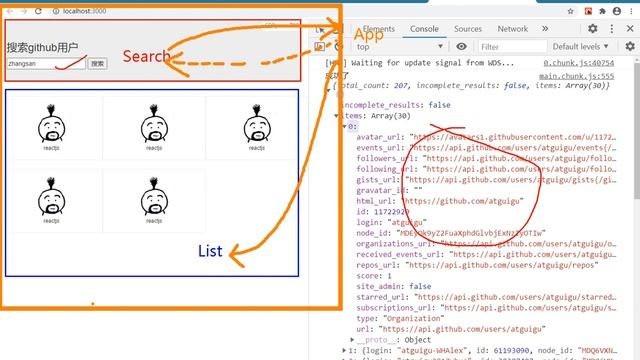The width and height of the screenshot is (640, 360).
Task: Switch to the Console tab
Action: point(424,29)
